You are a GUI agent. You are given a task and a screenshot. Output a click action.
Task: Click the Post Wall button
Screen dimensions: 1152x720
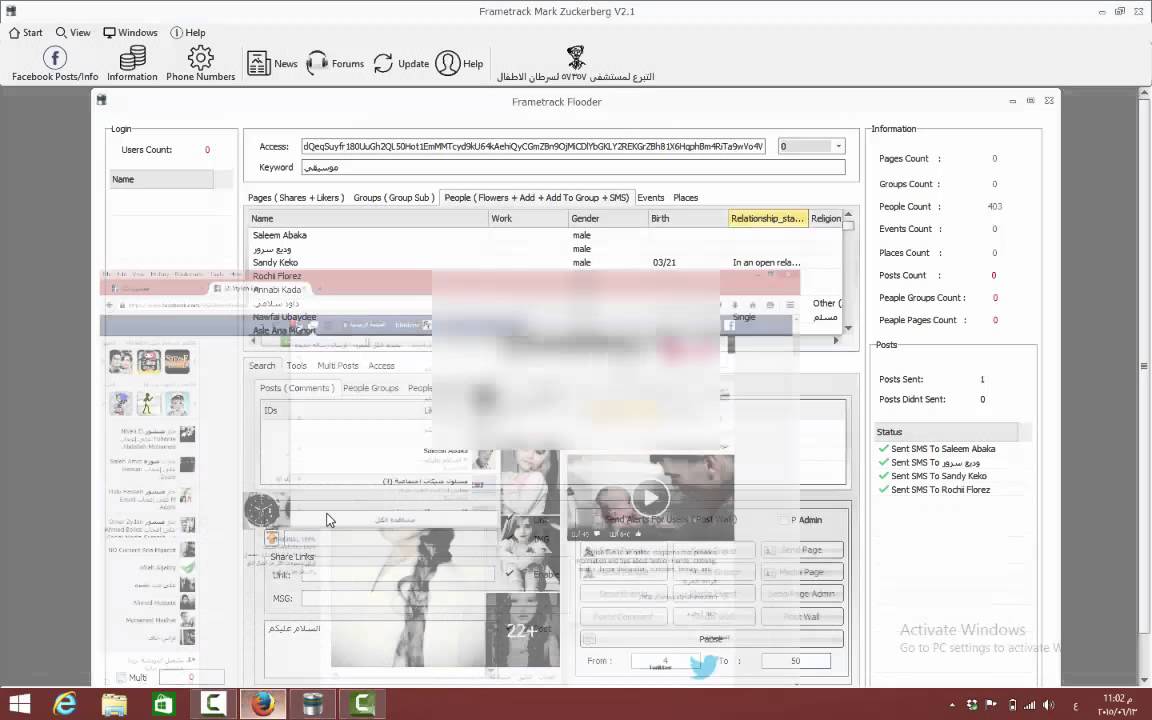pyautogui.click(x=802, y=616)
